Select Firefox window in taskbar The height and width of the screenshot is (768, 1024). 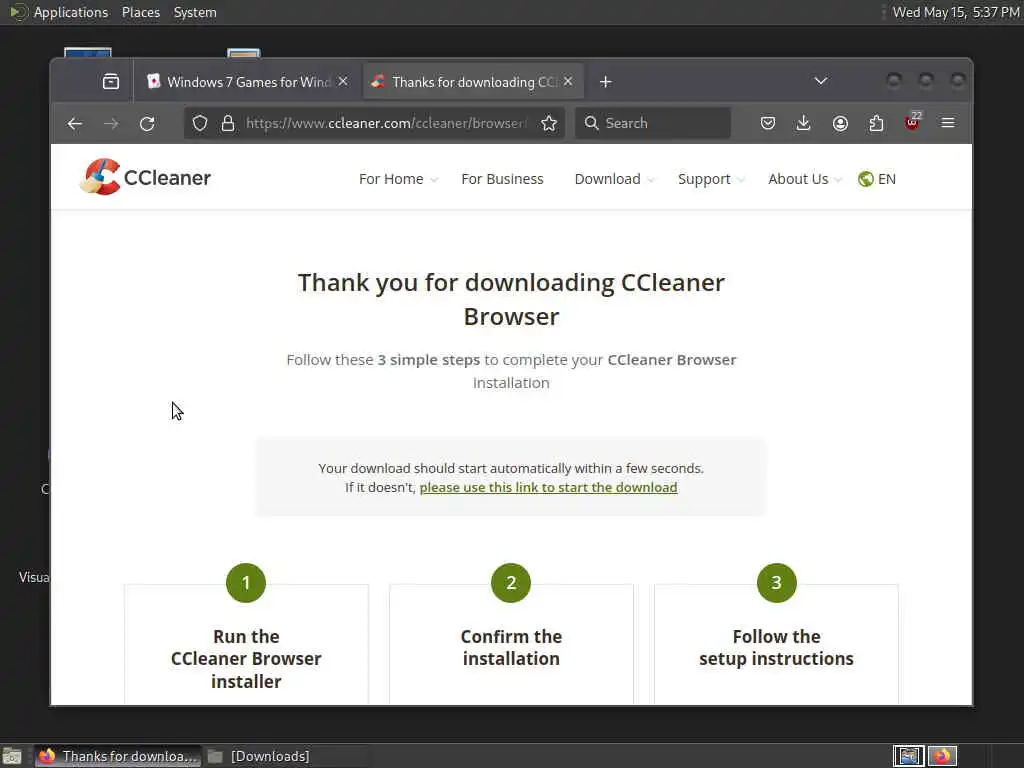click(118, 756)
